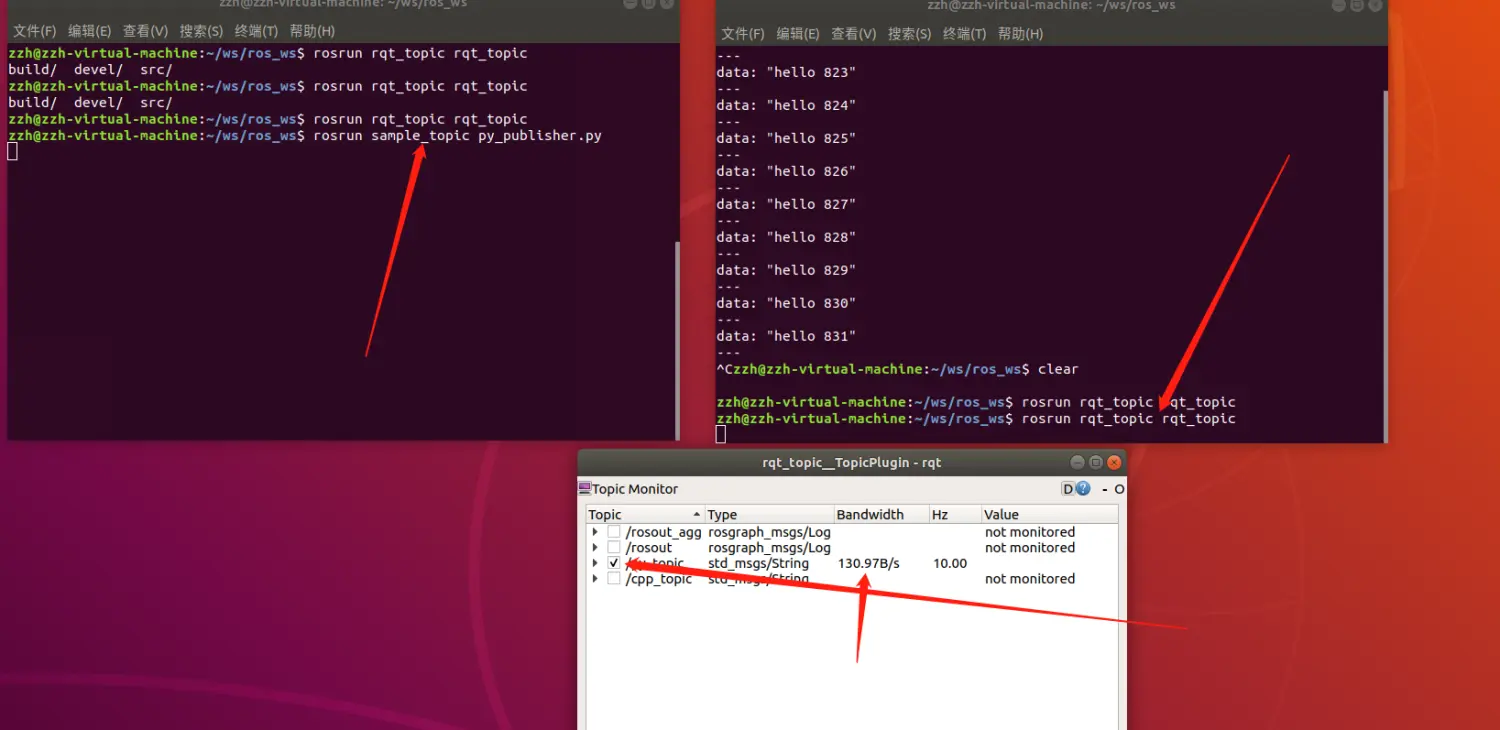1500x730 pixels.
Task: Open 搜索(S) menu in left terminal
Action: (x=201, y=31)
